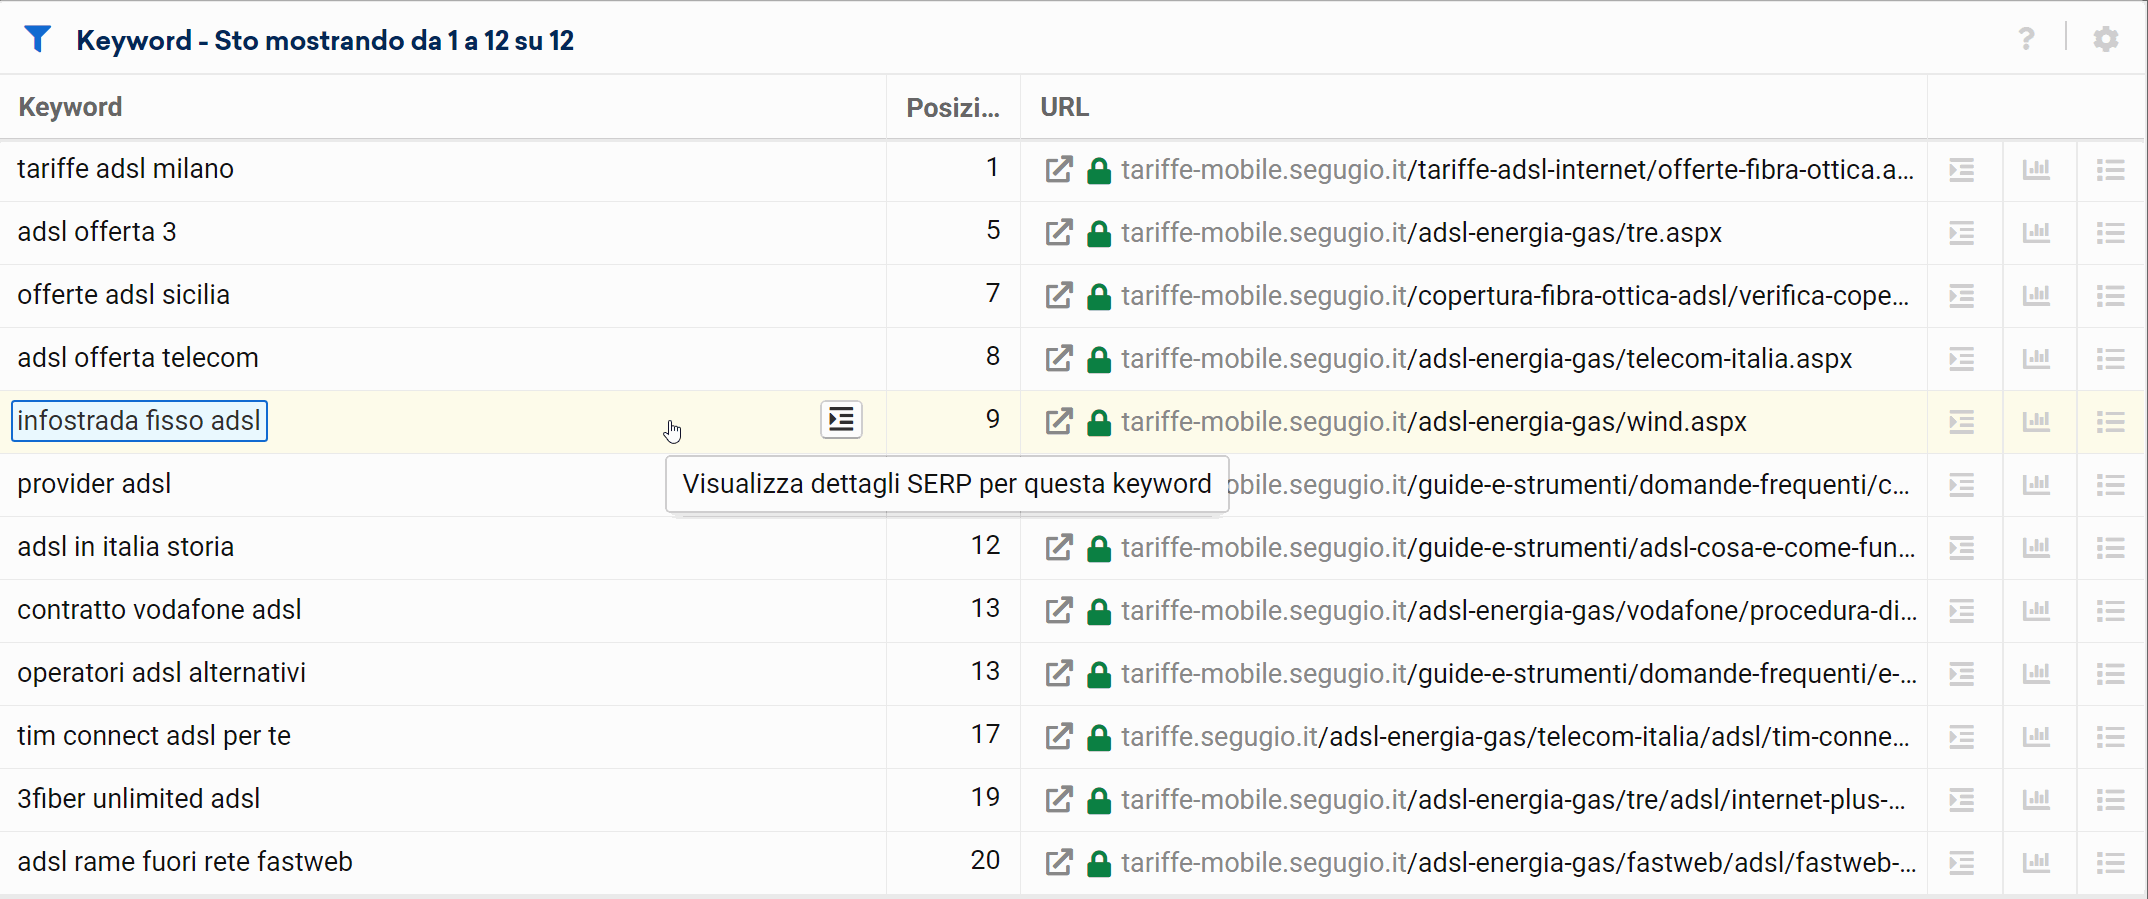Click keyword 'provider adsl'
This screenshot has width=2148, height=899.
[x=94, y=484]
